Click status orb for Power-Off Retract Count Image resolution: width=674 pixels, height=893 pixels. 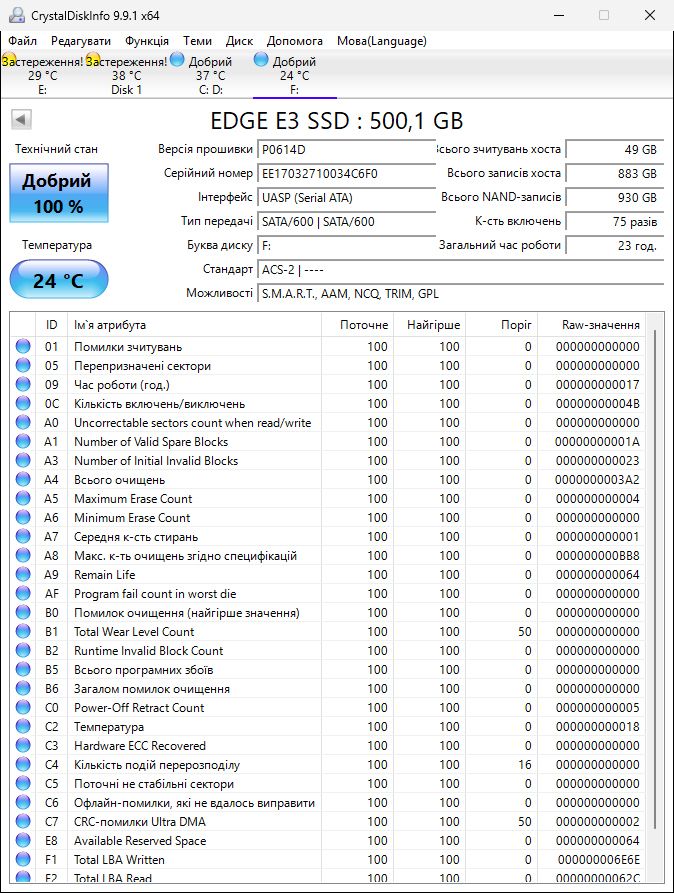pos(23,707)
